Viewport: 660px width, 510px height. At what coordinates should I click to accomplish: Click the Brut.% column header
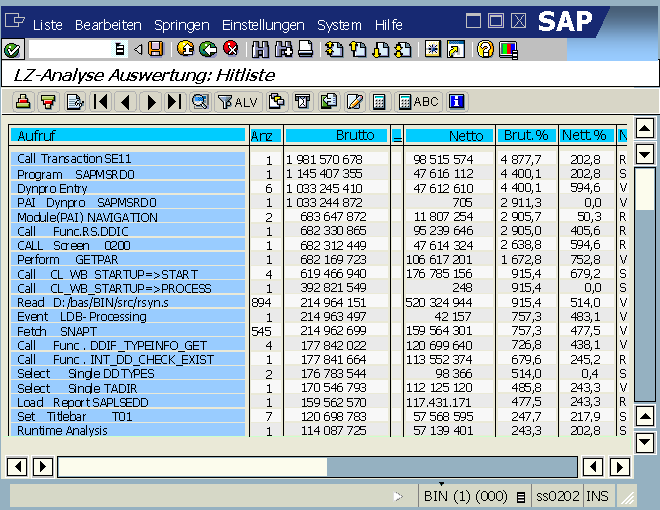pos(527,135)
